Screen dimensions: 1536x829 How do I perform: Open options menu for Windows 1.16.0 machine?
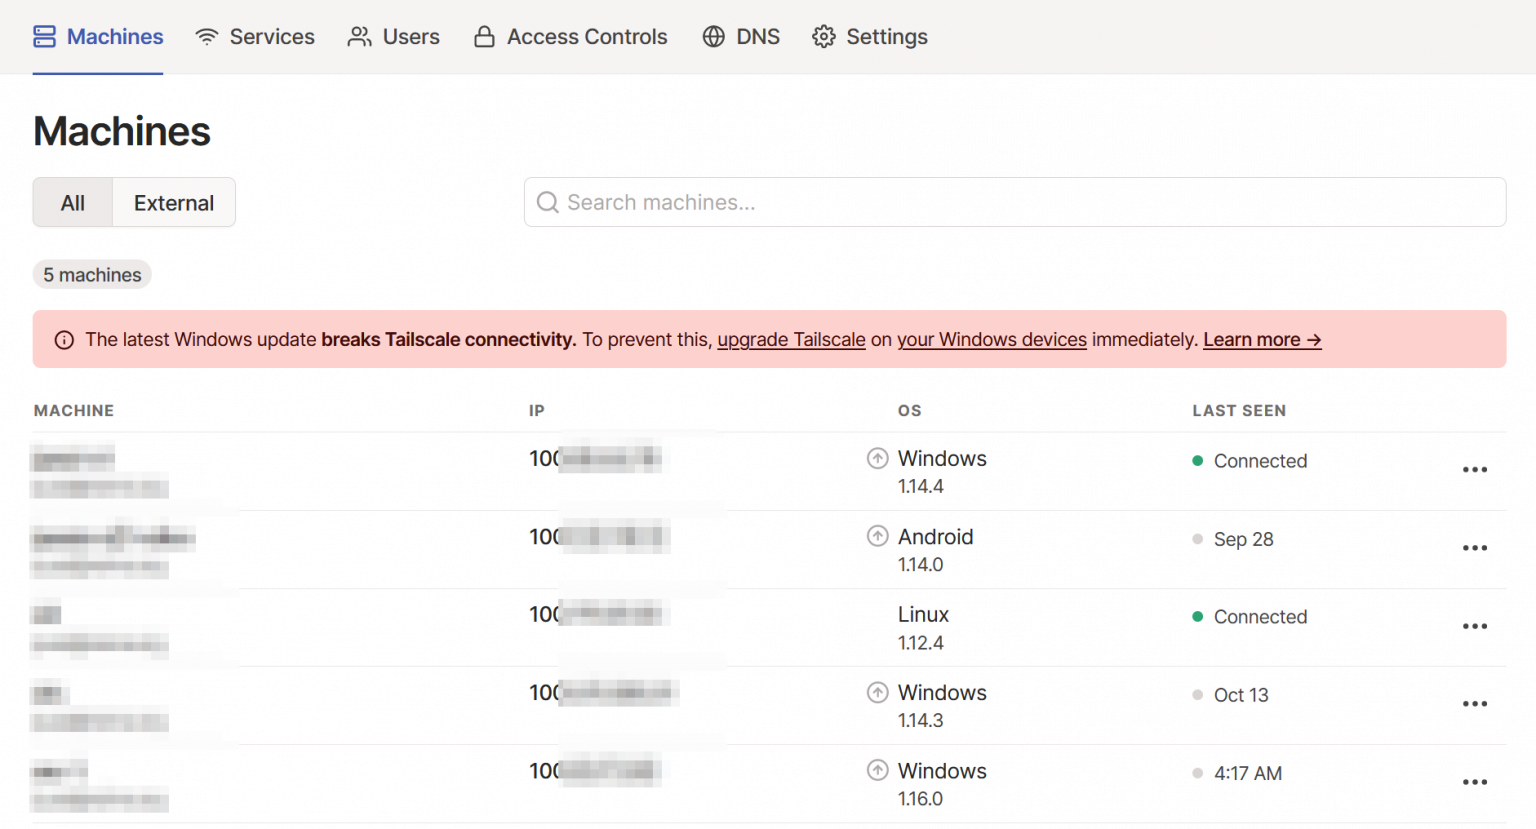click(1475, 782)
